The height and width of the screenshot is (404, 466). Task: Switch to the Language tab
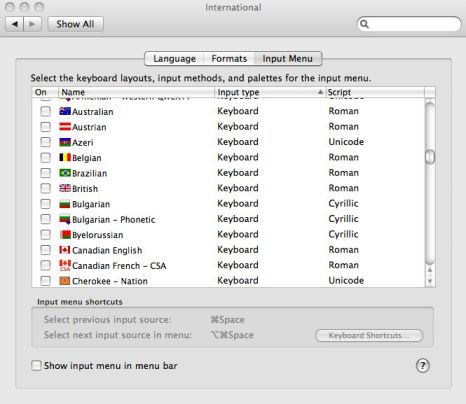(x=174, y=59)
